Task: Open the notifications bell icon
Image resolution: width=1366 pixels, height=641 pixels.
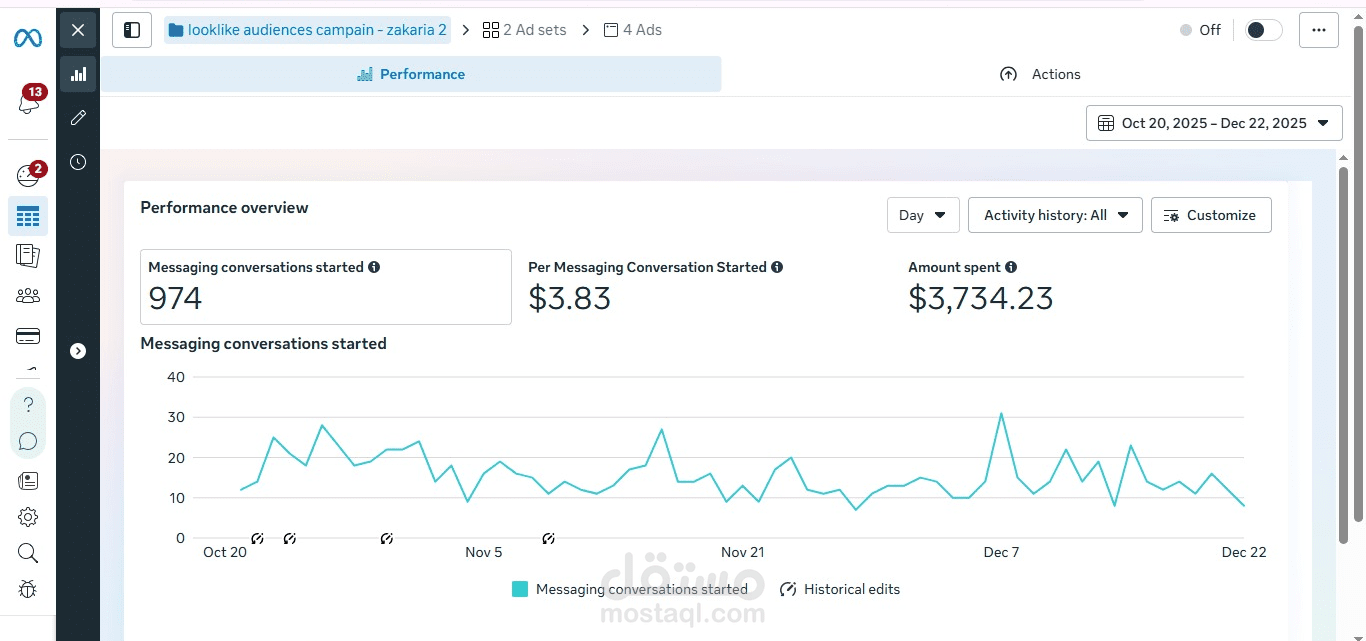Action: (x=28, y=102)
